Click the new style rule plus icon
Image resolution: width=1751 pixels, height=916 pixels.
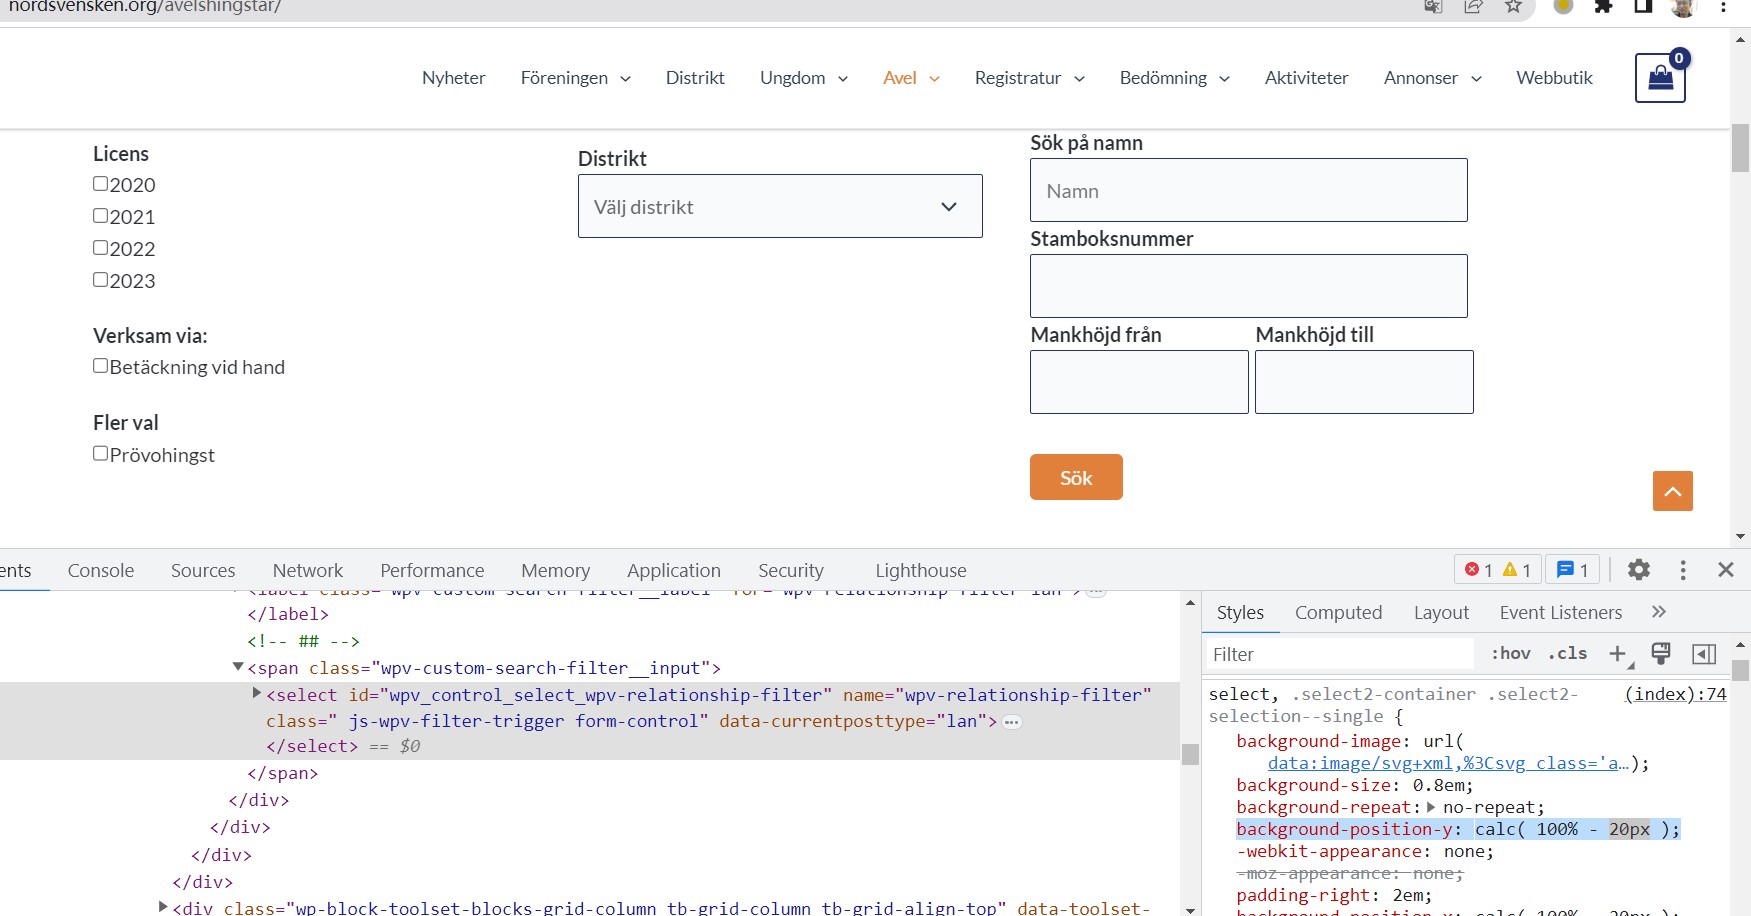click(1618, 654)
